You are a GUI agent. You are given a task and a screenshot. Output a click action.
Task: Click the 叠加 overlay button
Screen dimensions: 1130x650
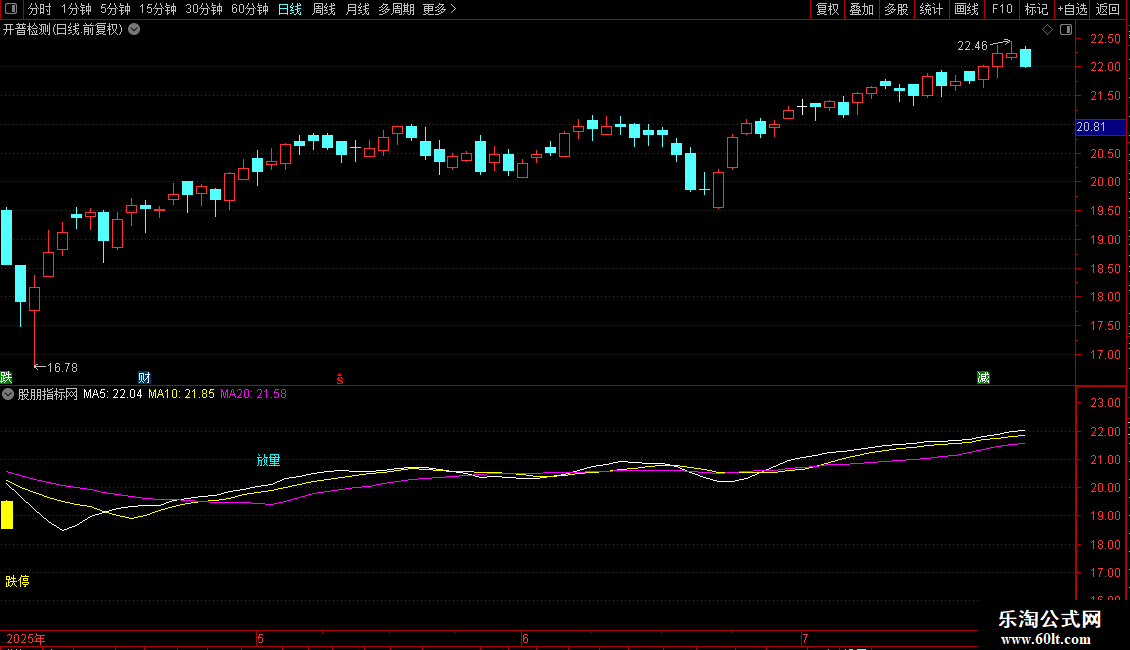coord(861,9)
